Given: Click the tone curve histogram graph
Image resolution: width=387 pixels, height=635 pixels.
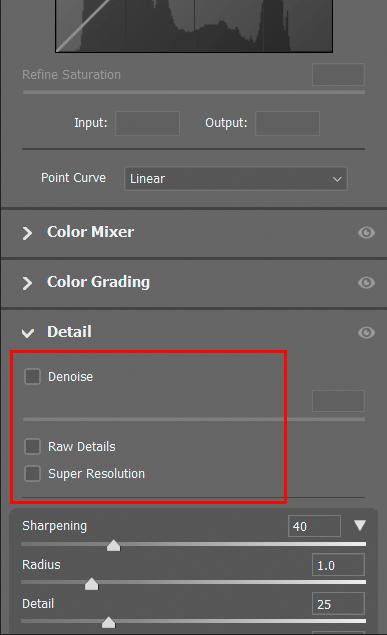Looking at the screenshot, I should click(194, 26).
